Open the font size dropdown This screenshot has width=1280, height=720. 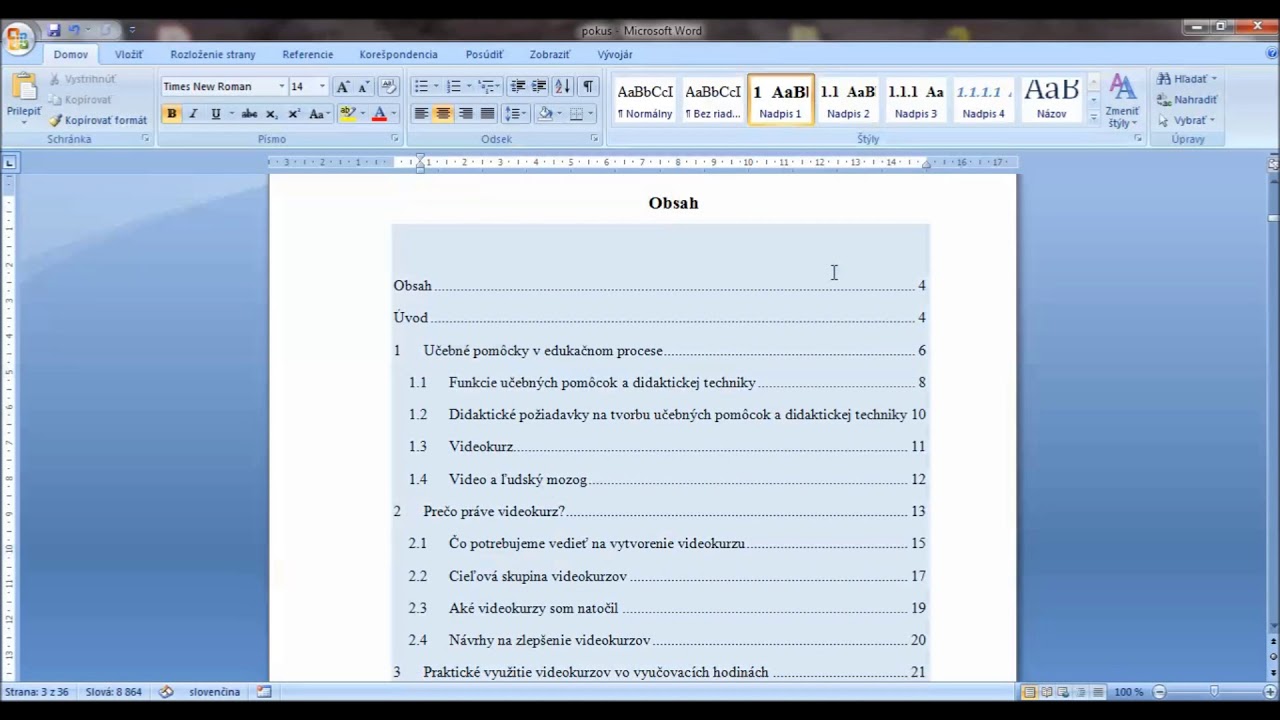click(x=322, y=87)
